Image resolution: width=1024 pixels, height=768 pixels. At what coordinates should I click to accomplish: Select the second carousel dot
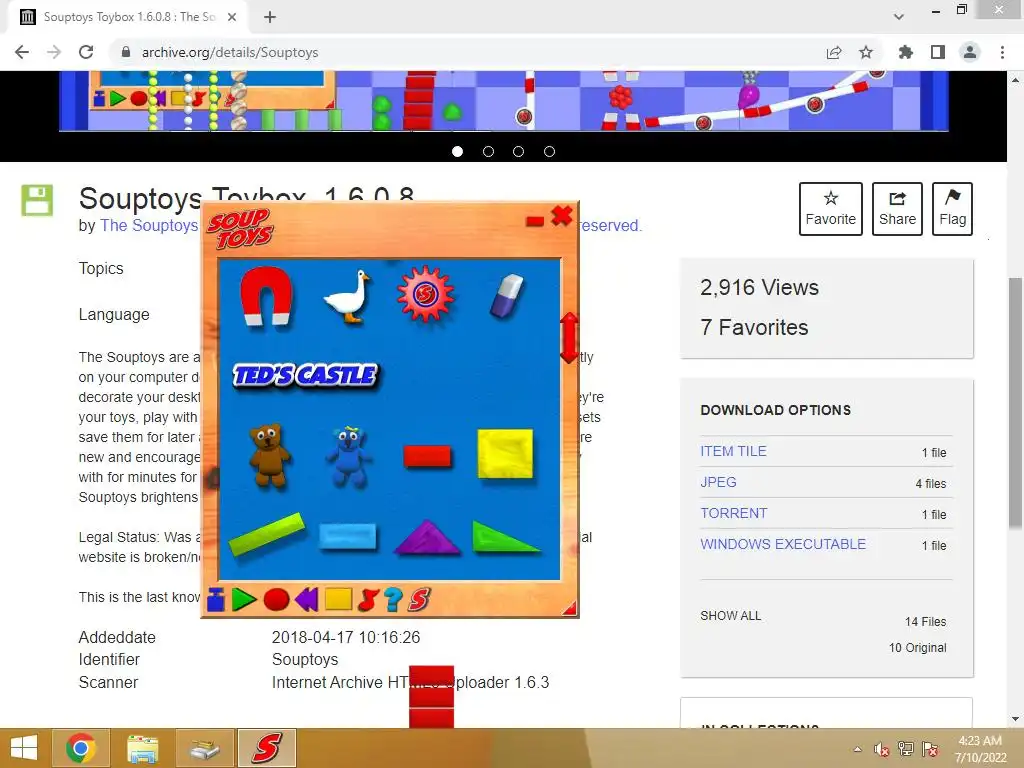[x=488, y=152]
